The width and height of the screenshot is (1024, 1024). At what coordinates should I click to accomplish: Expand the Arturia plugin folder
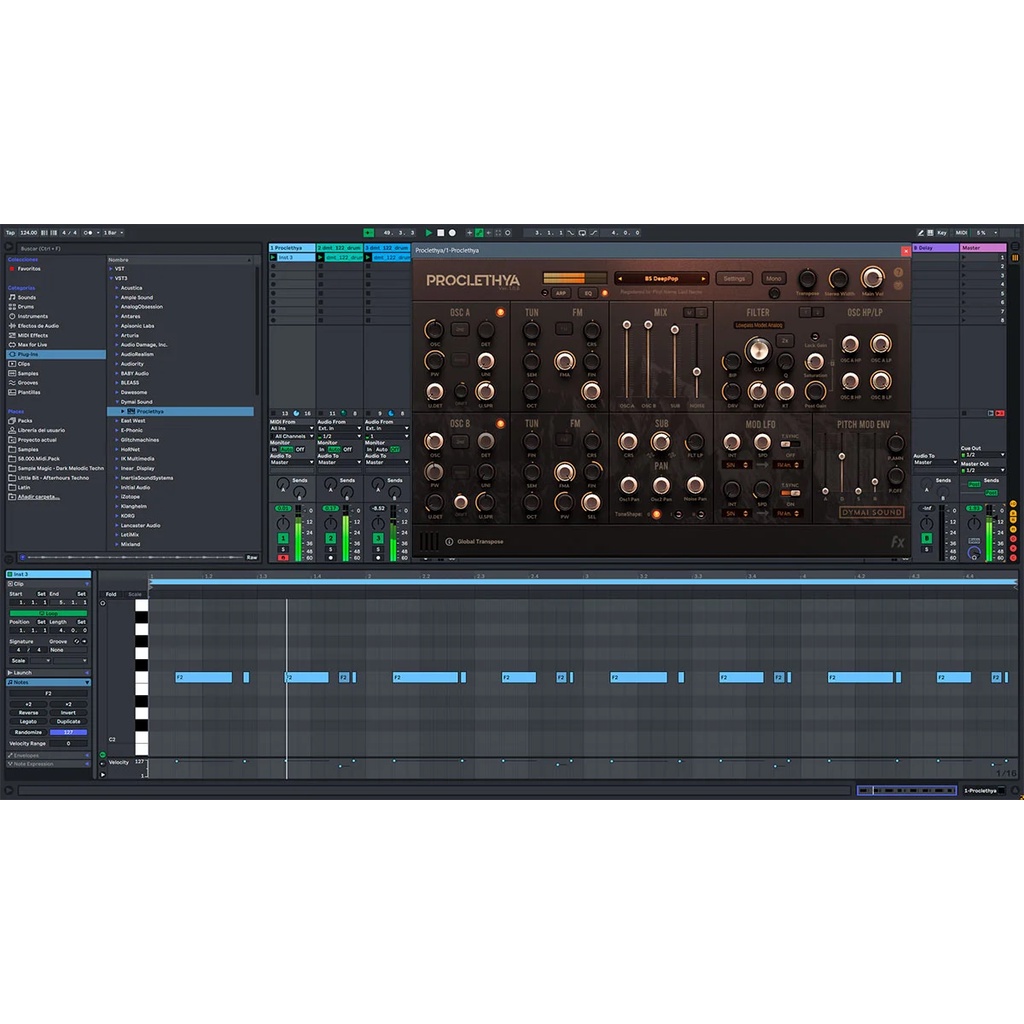coord(117,335)
